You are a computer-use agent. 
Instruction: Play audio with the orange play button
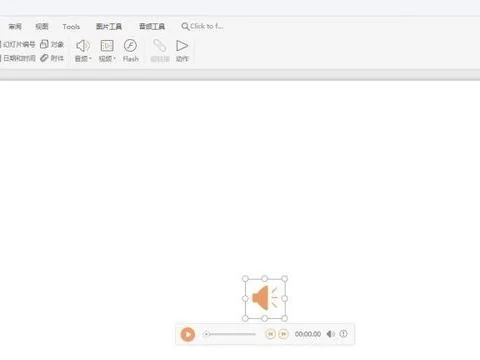click(188, 334)
